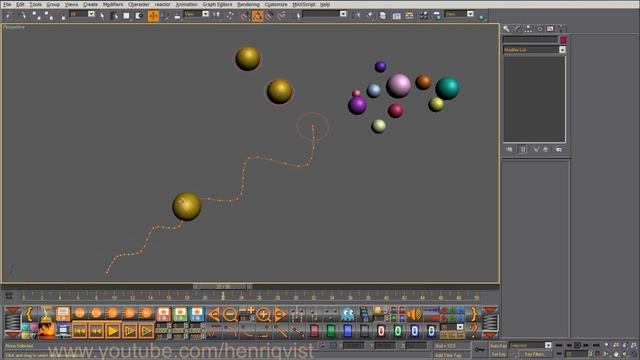Open the Material Editor
640x360 pixels.
coord(424,16)
